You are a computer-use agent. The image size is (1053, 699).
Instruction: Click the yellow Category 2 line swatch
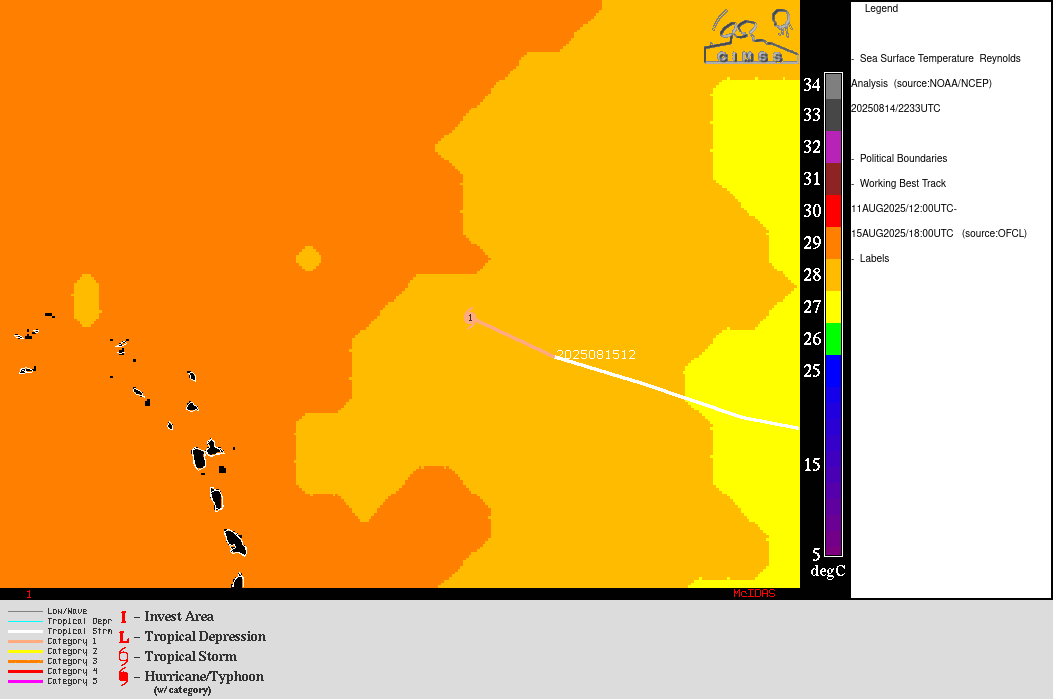click(25, 651)
